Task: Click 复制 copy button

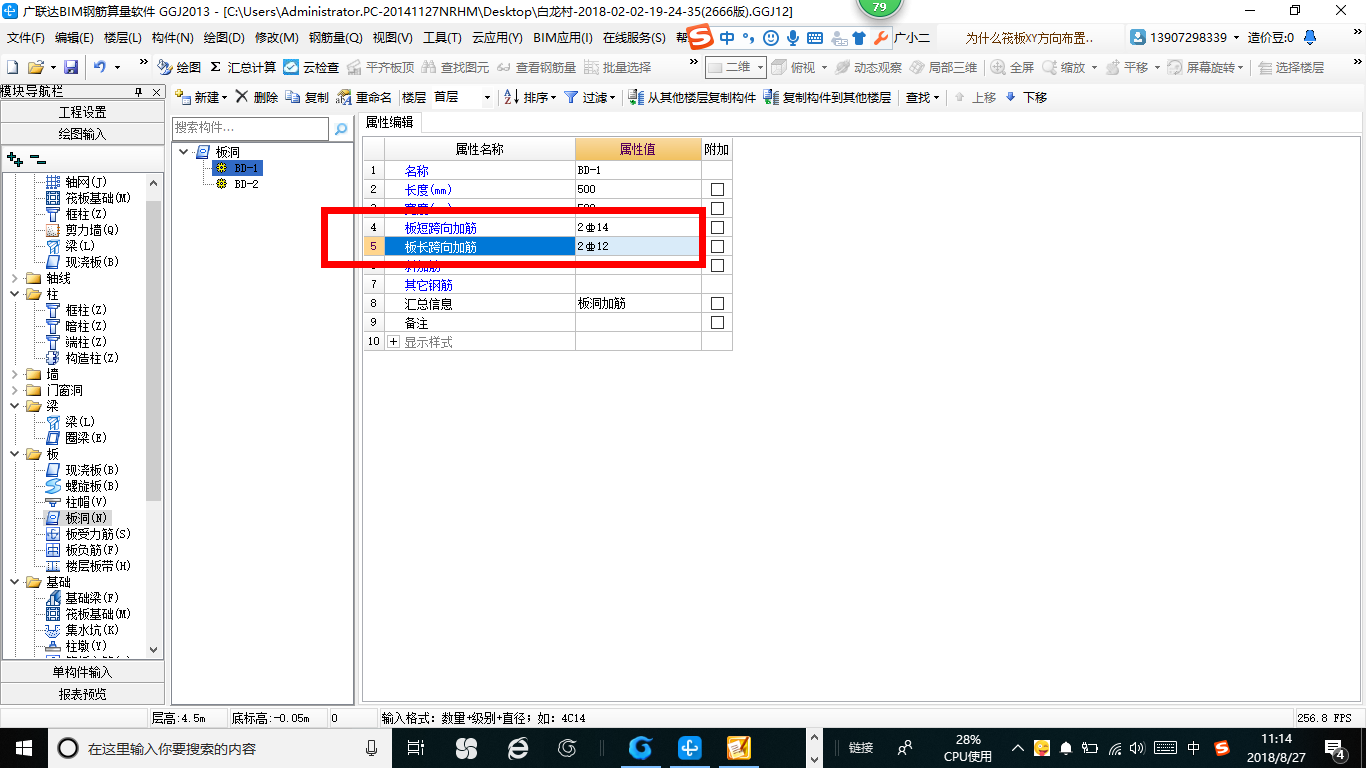Action: (x=307, y=97)
